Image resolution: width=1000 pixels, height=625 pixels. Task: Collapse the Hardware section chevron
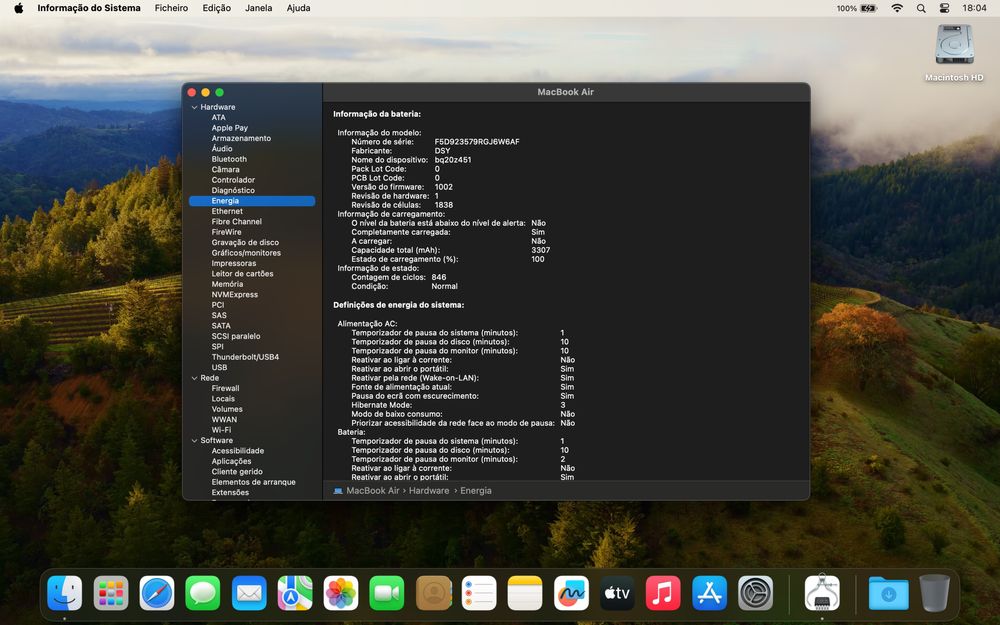pos(195,107)
